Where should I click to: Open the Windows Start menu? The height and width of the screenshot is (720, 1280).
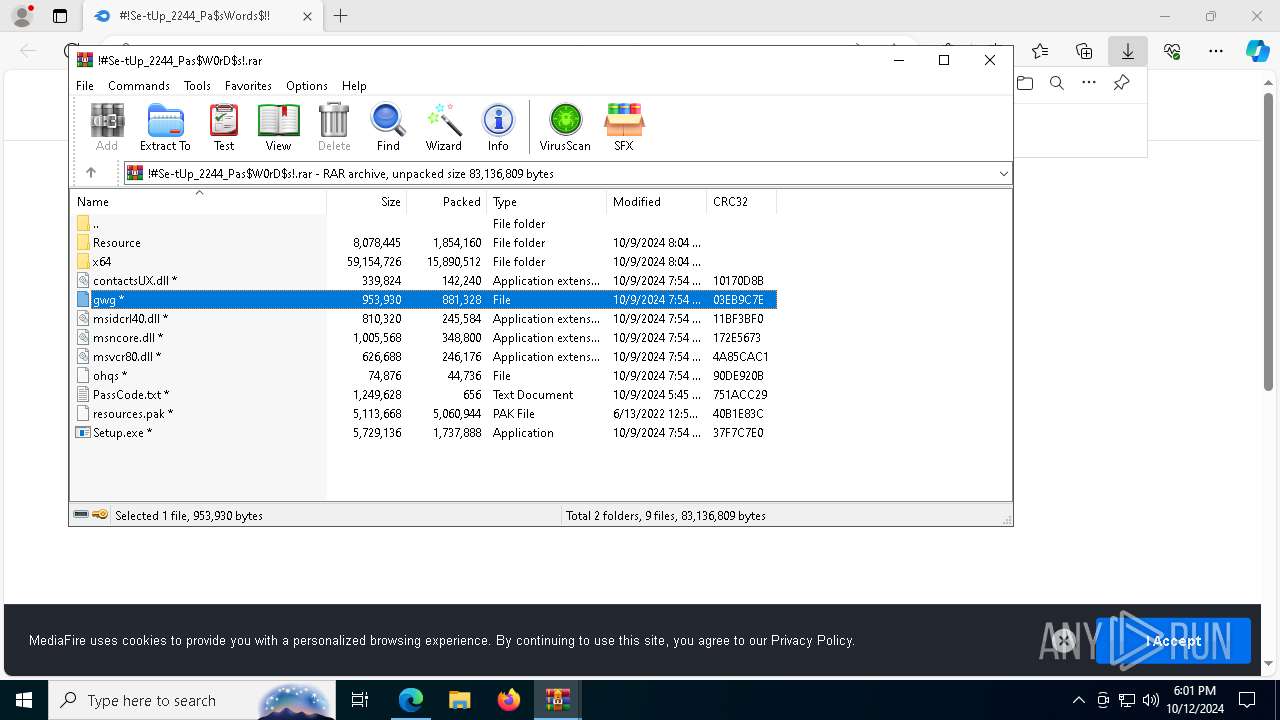pos(24,700)
